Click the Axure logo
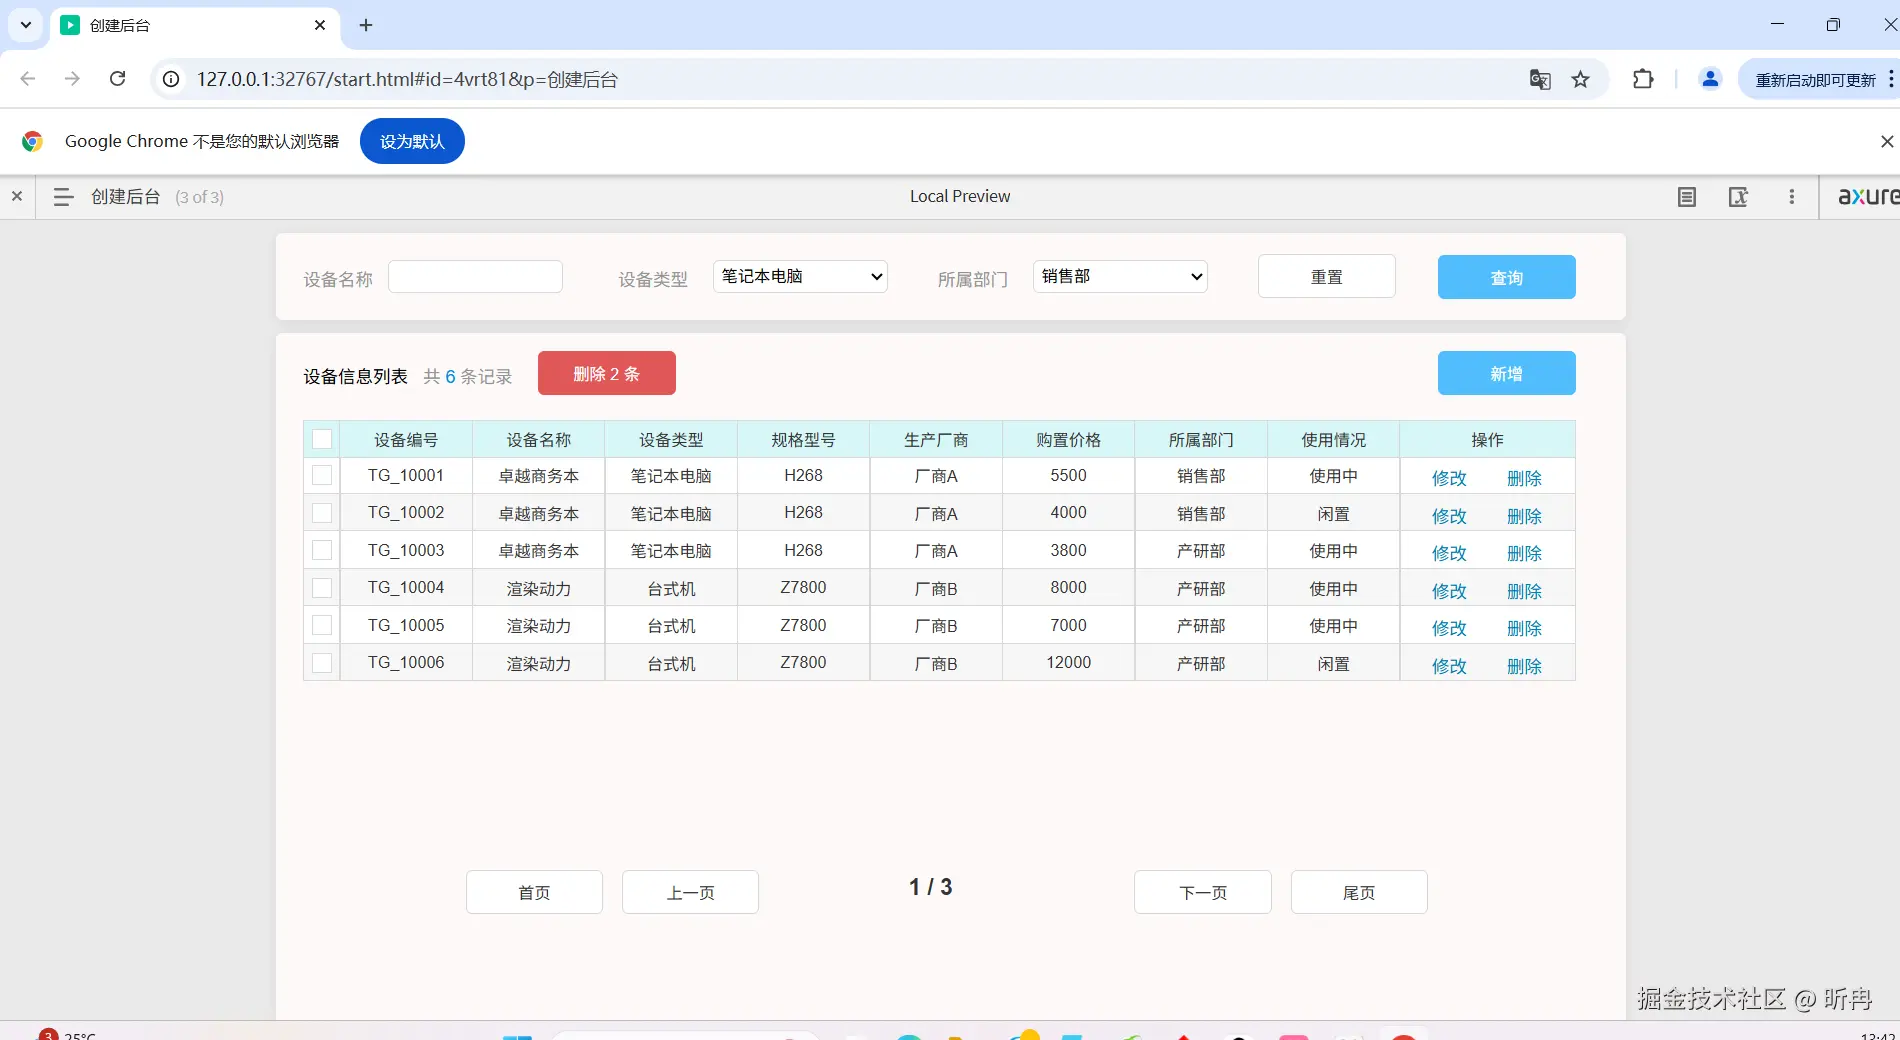The height and width of the screenshot is (1040, 1900). (x=1868, y=196)
